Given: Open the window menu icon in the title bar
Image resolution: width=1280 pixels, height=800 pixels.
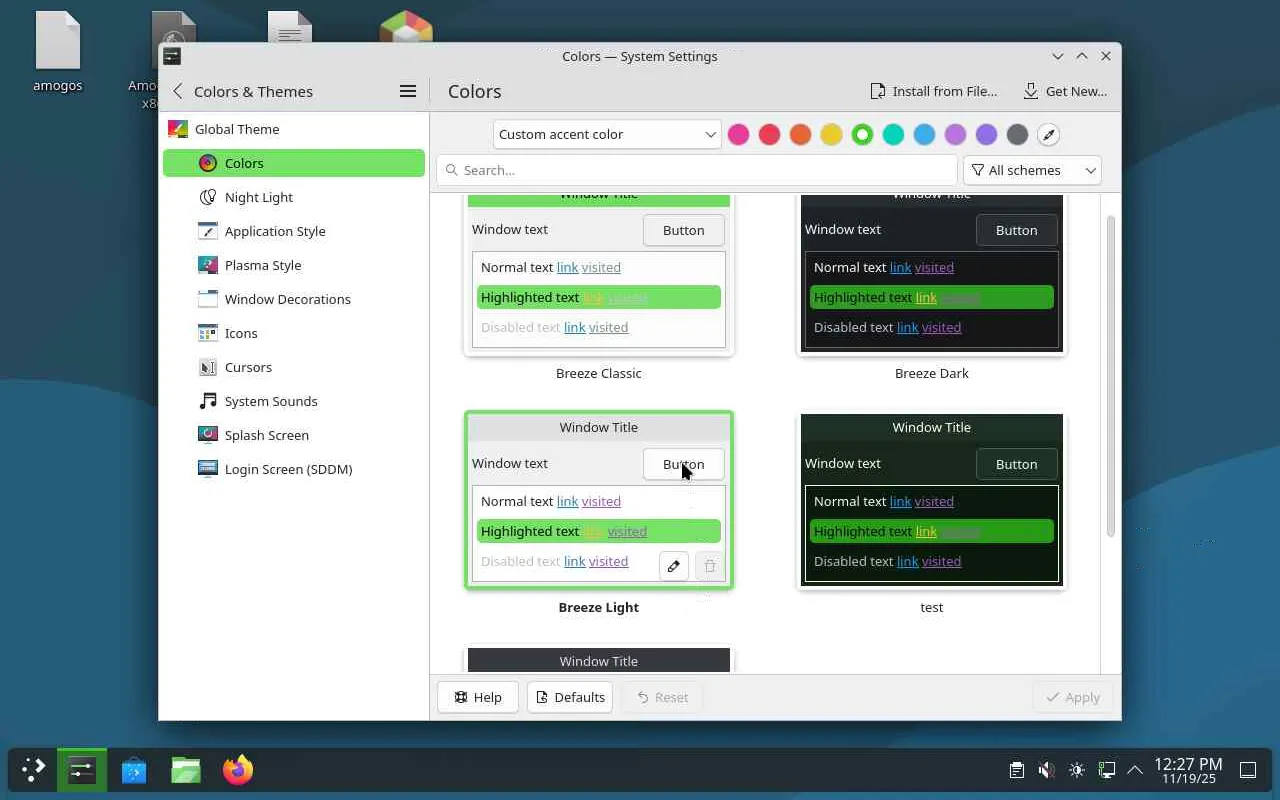Looking at the screenshot, I should pos(172,56).
